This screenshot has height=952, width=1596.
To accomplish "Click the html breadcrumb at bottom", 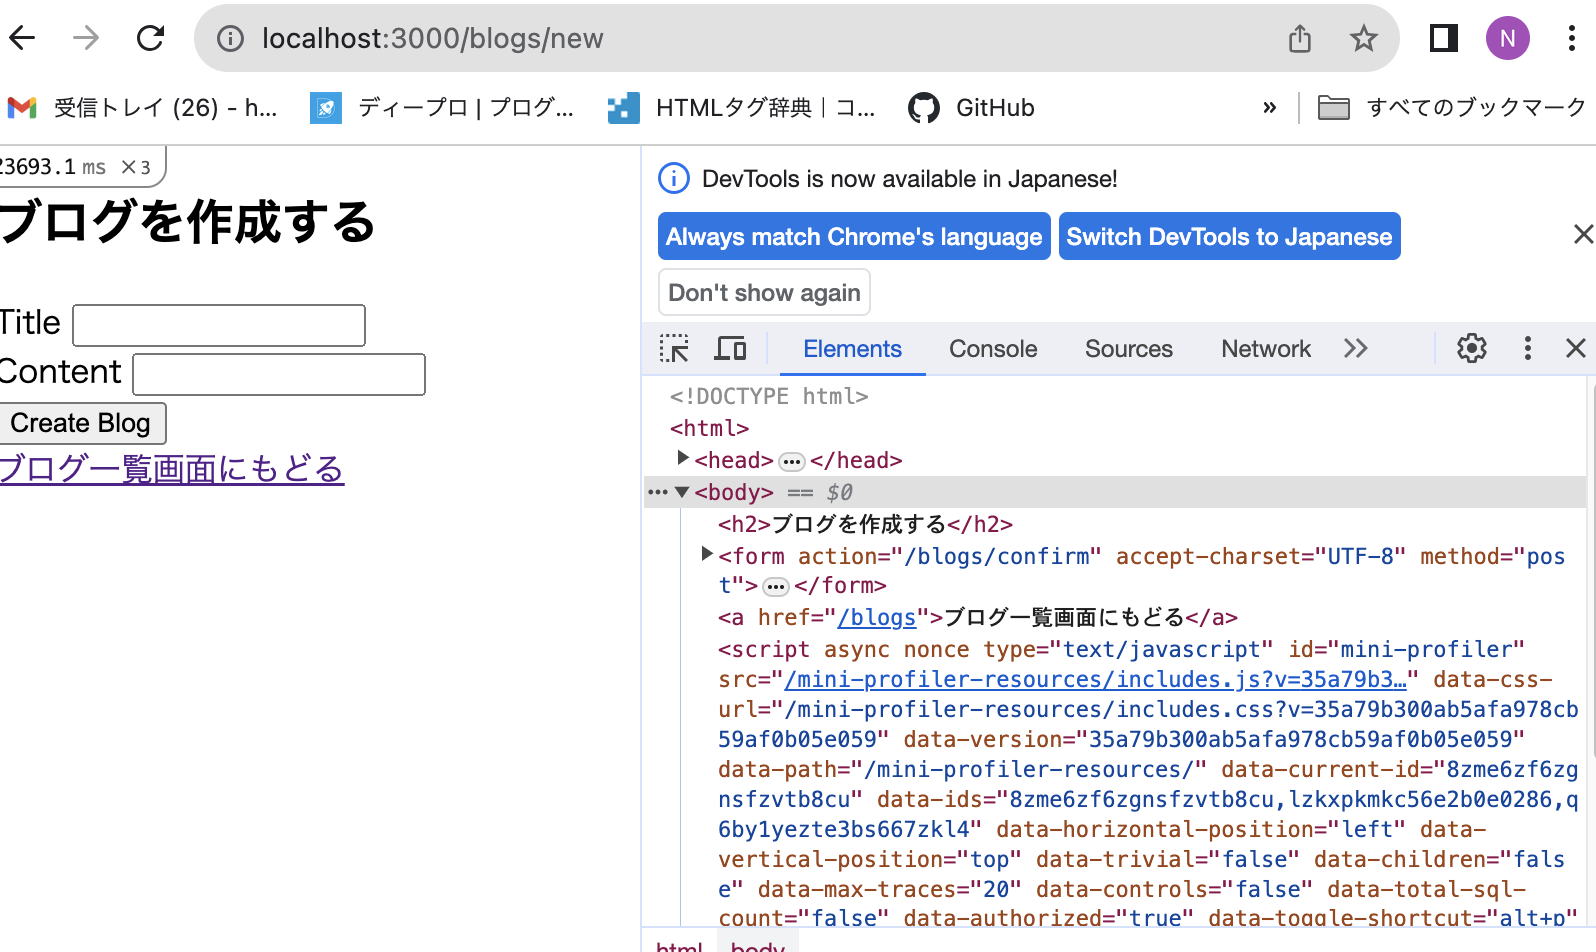I will click(679, 945).
